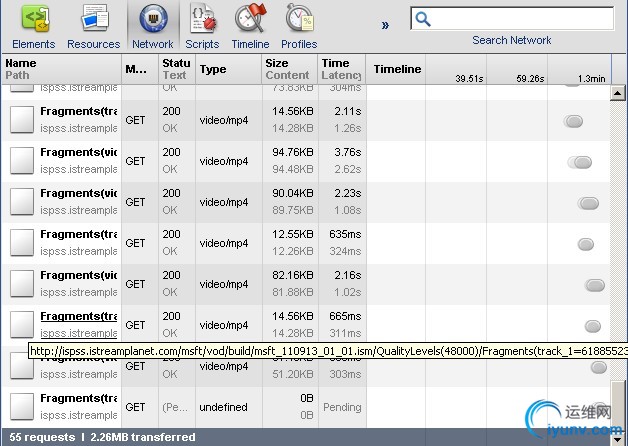Click file icon of 665ms request

click(x=22, y=325)
